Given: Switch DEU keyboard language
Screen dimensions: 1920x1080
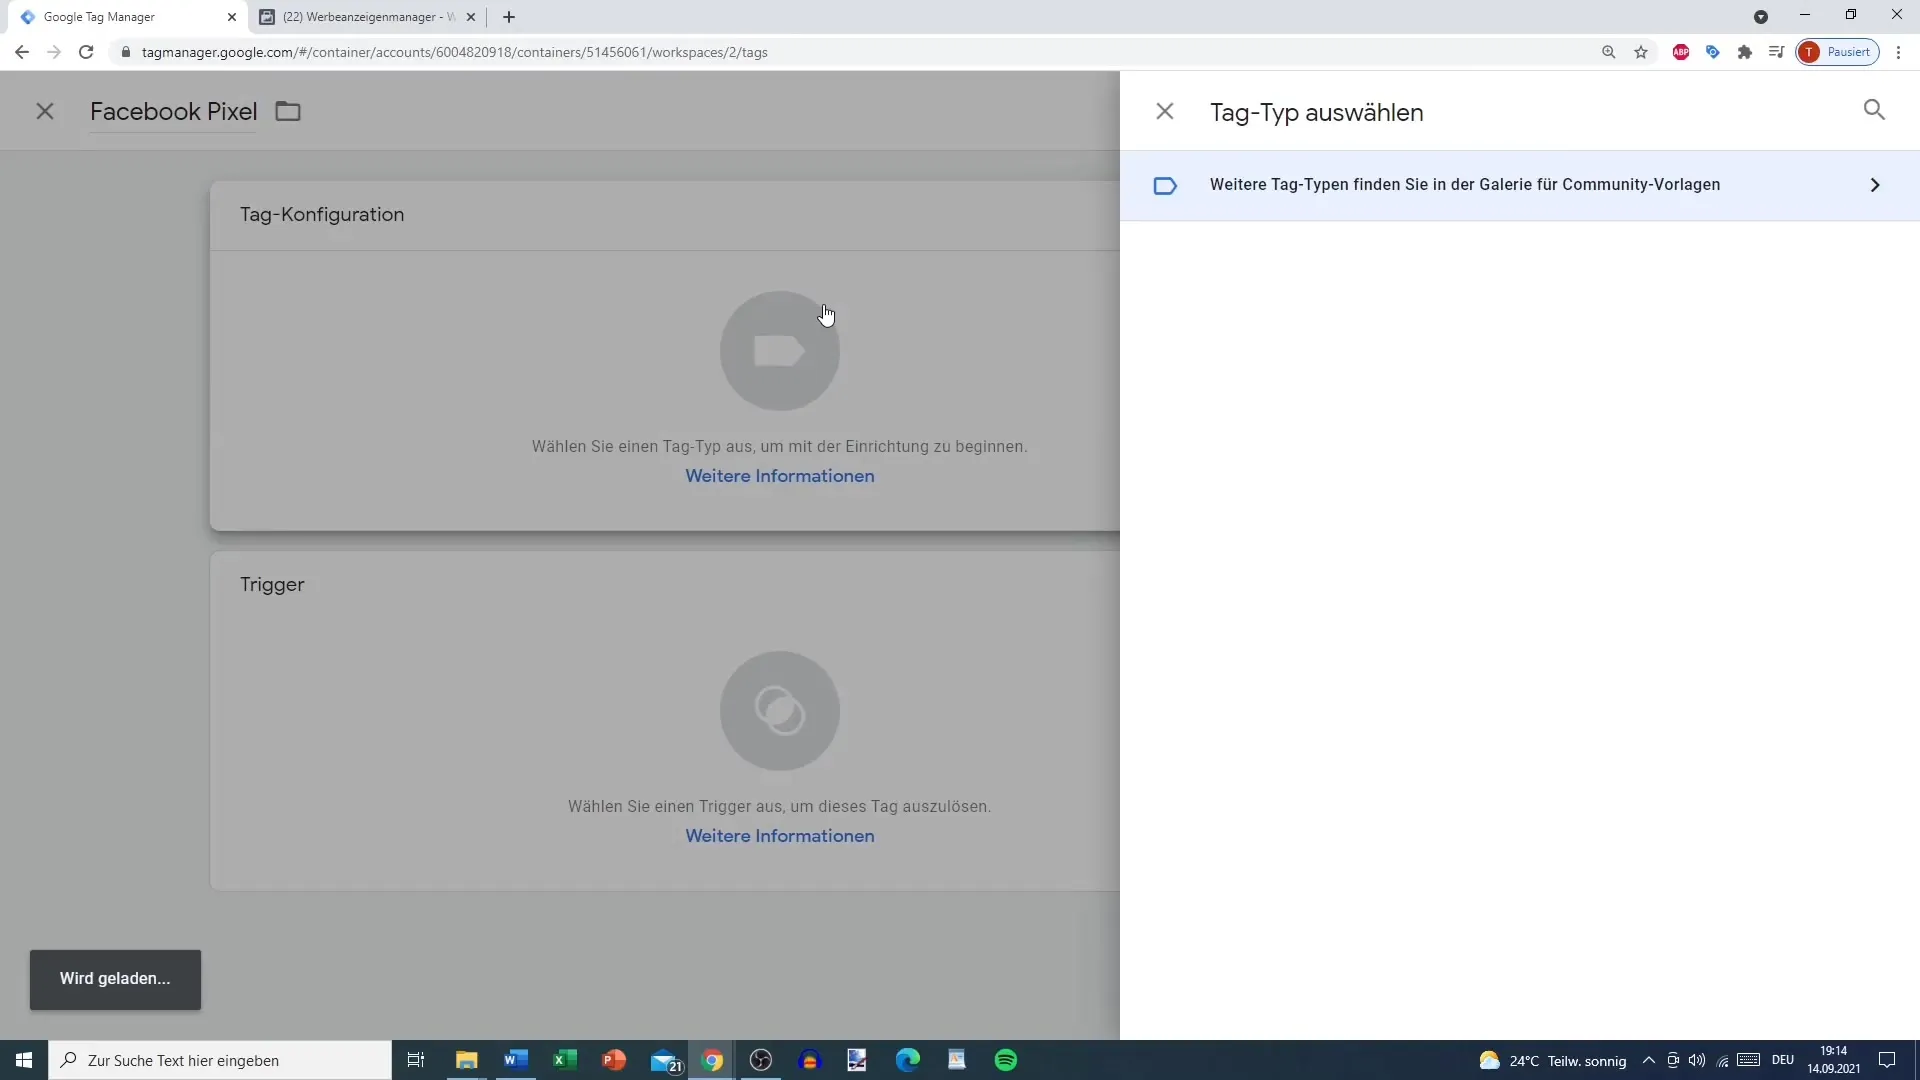Looking at the screenshot, I should (x=1783, y=1060).
